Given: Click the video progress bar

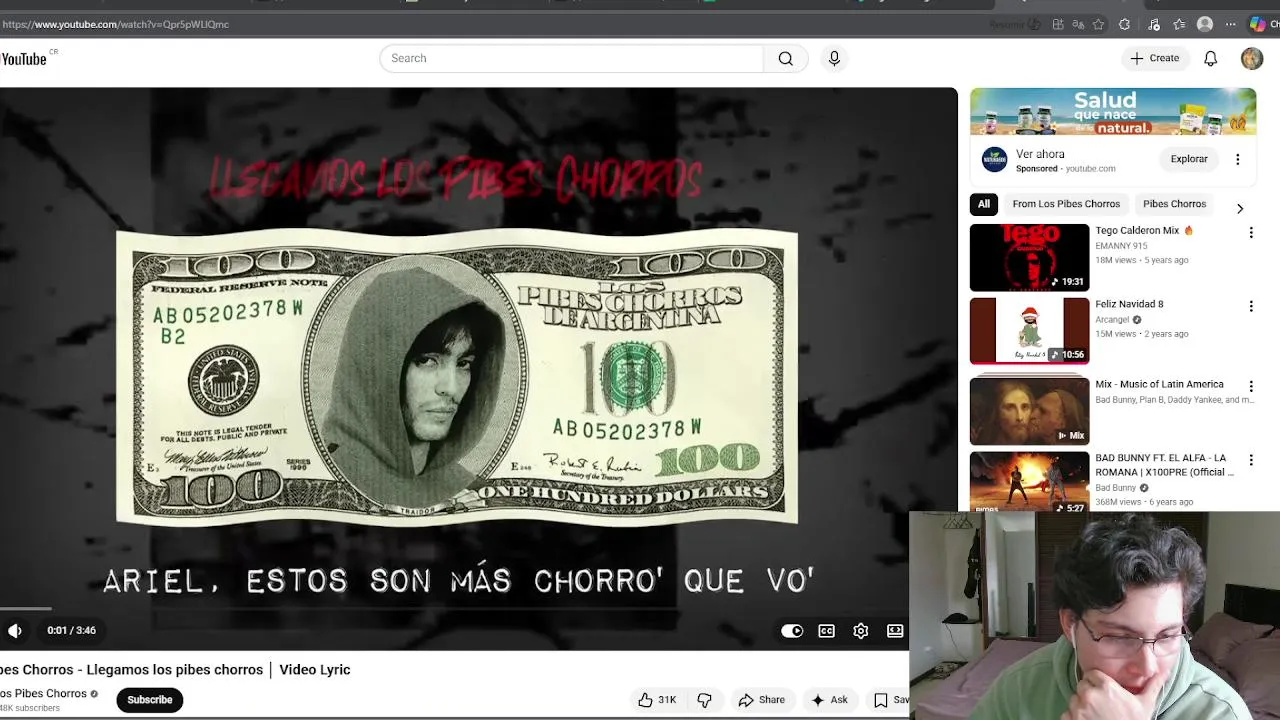Looking at the screenshot, I should coord(454,608).
